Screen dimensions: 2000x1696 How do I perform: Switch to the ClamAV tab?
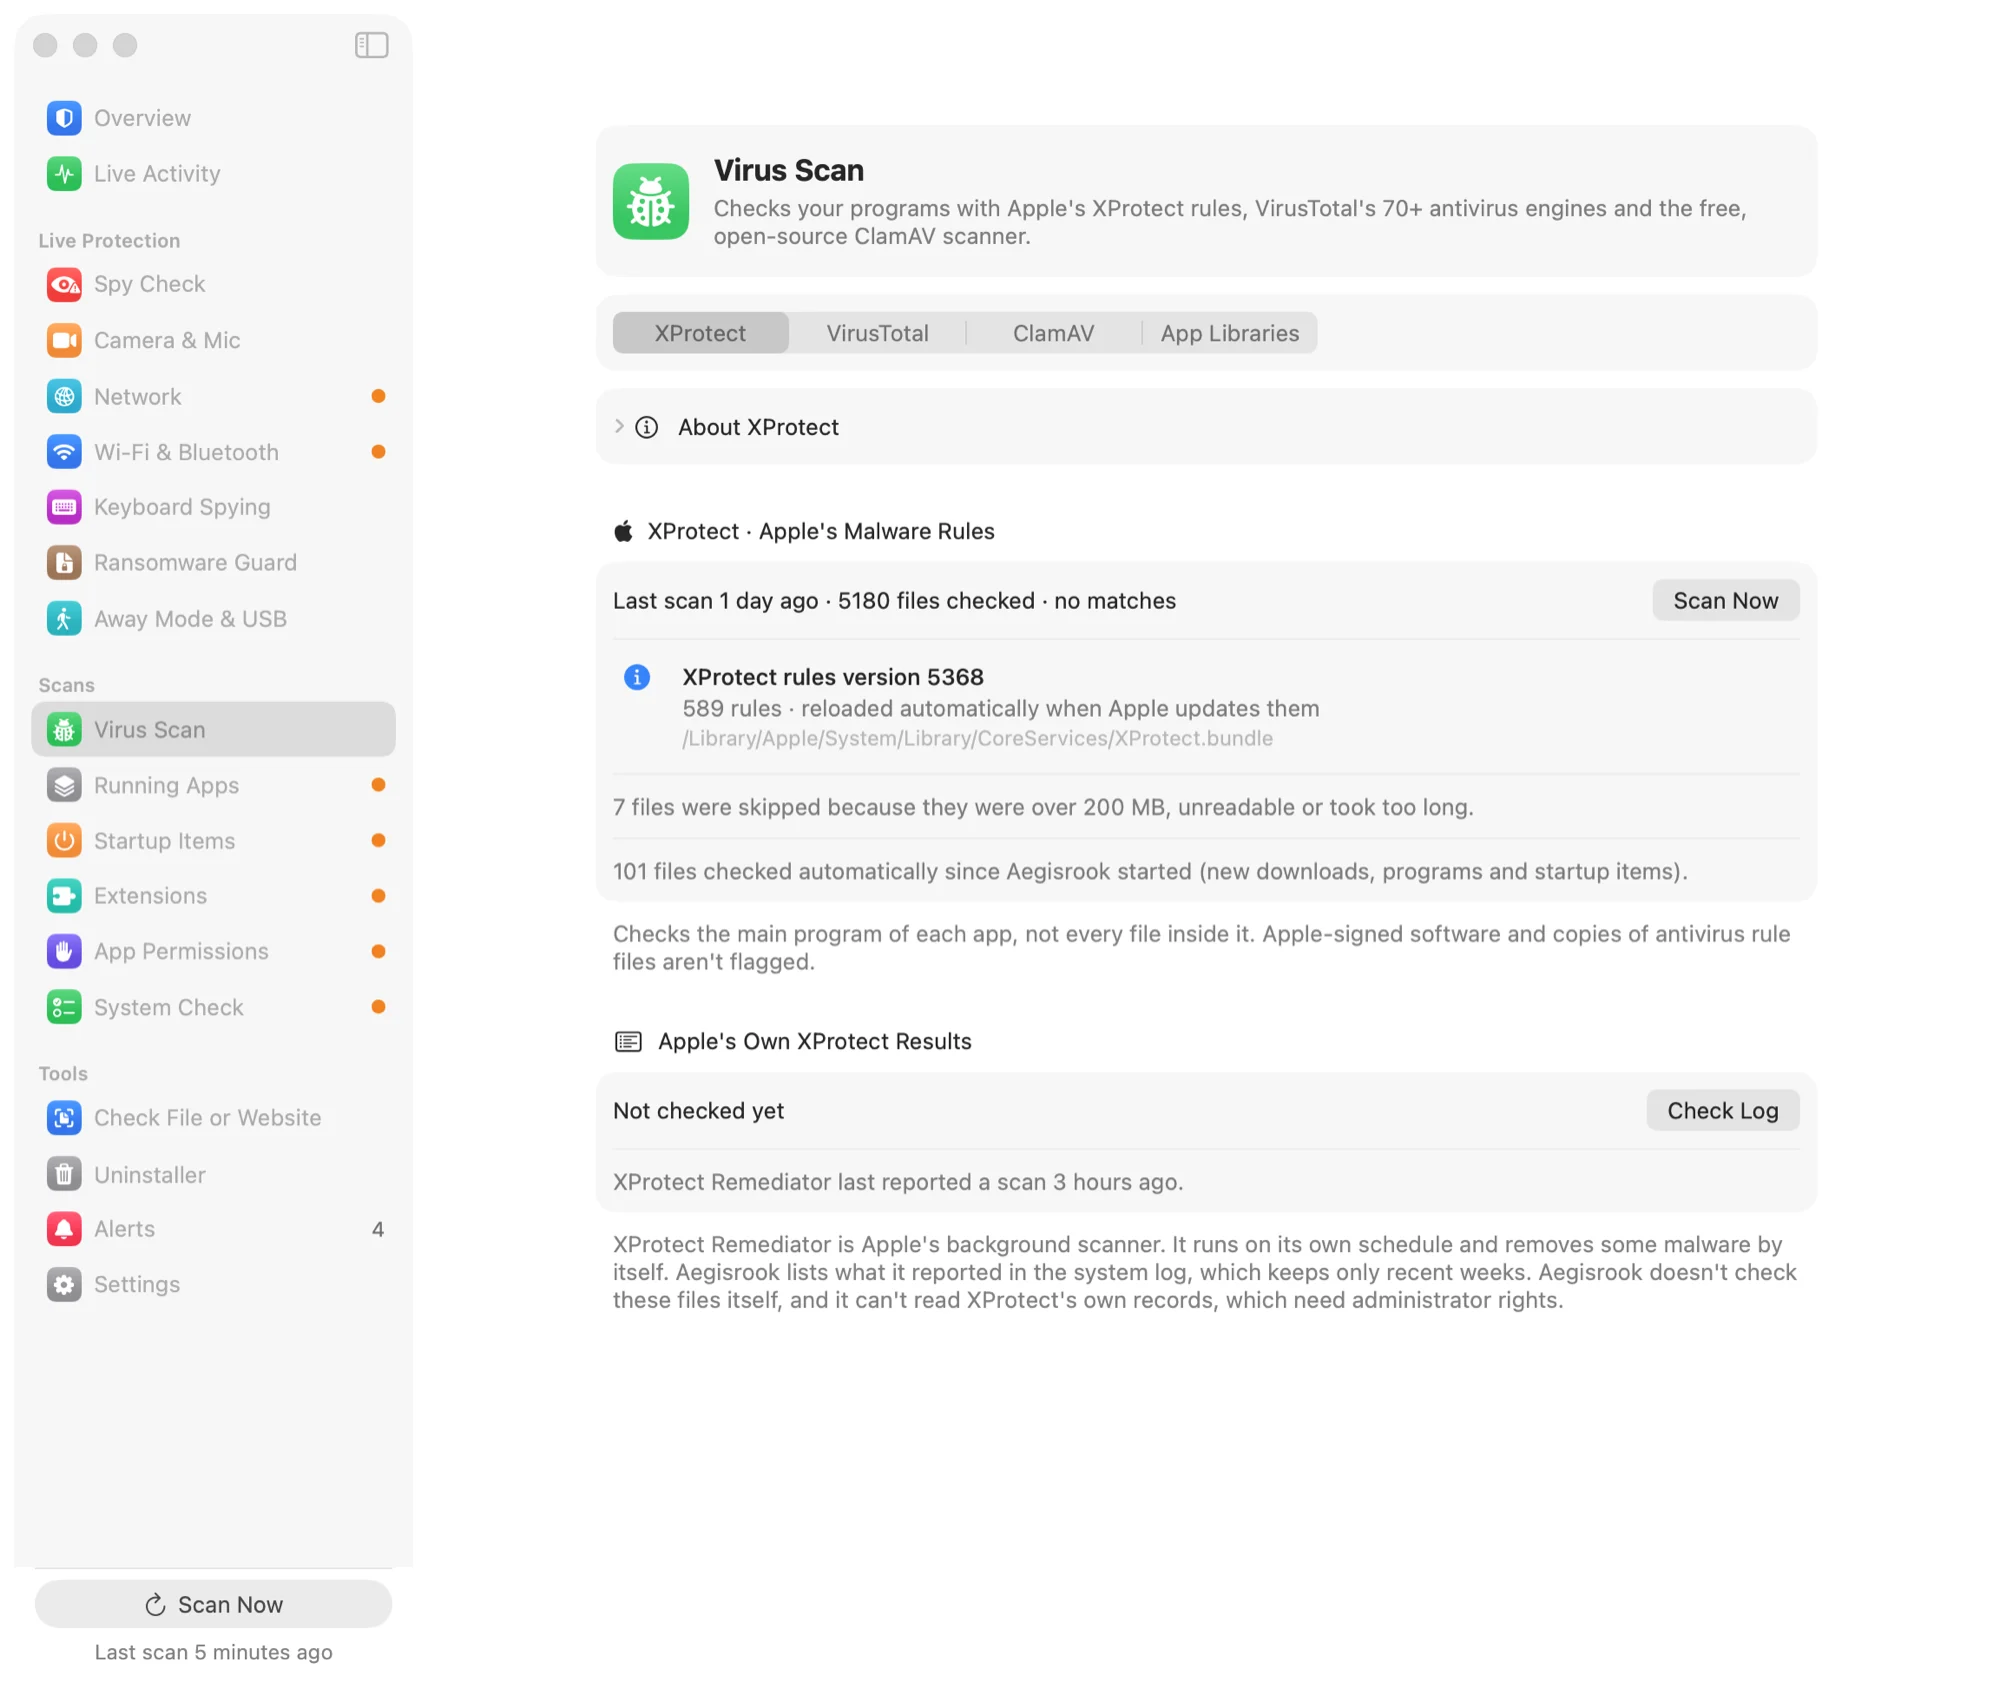click(x=1053, y=333)
